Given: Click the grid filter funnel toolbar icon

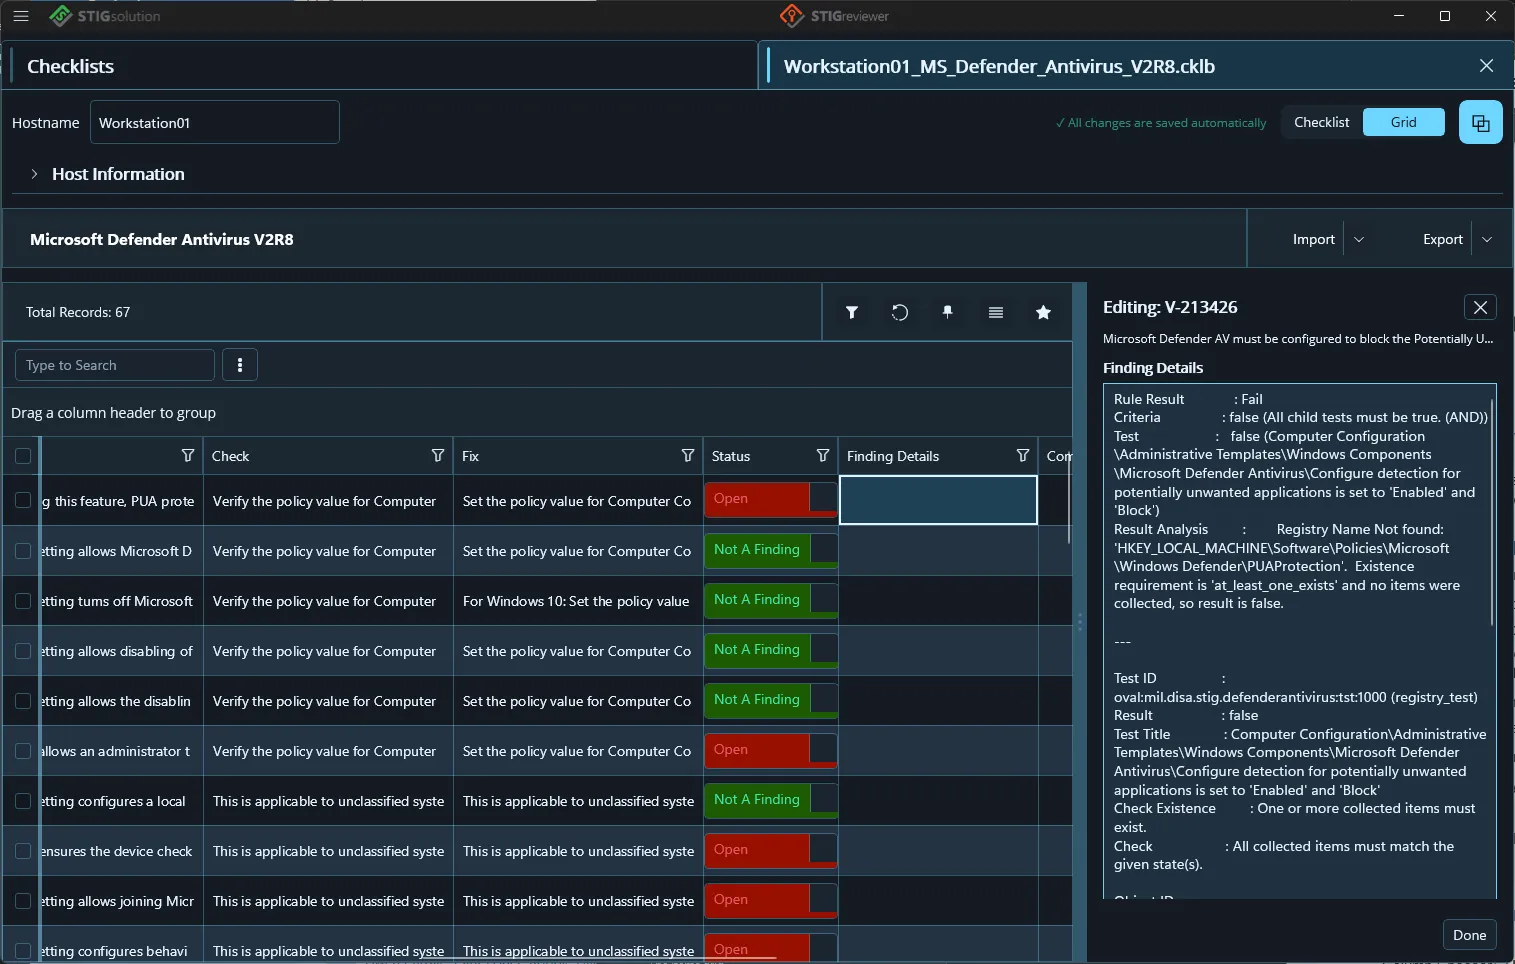Looking at the screenshot, I should tap(852, 312).
